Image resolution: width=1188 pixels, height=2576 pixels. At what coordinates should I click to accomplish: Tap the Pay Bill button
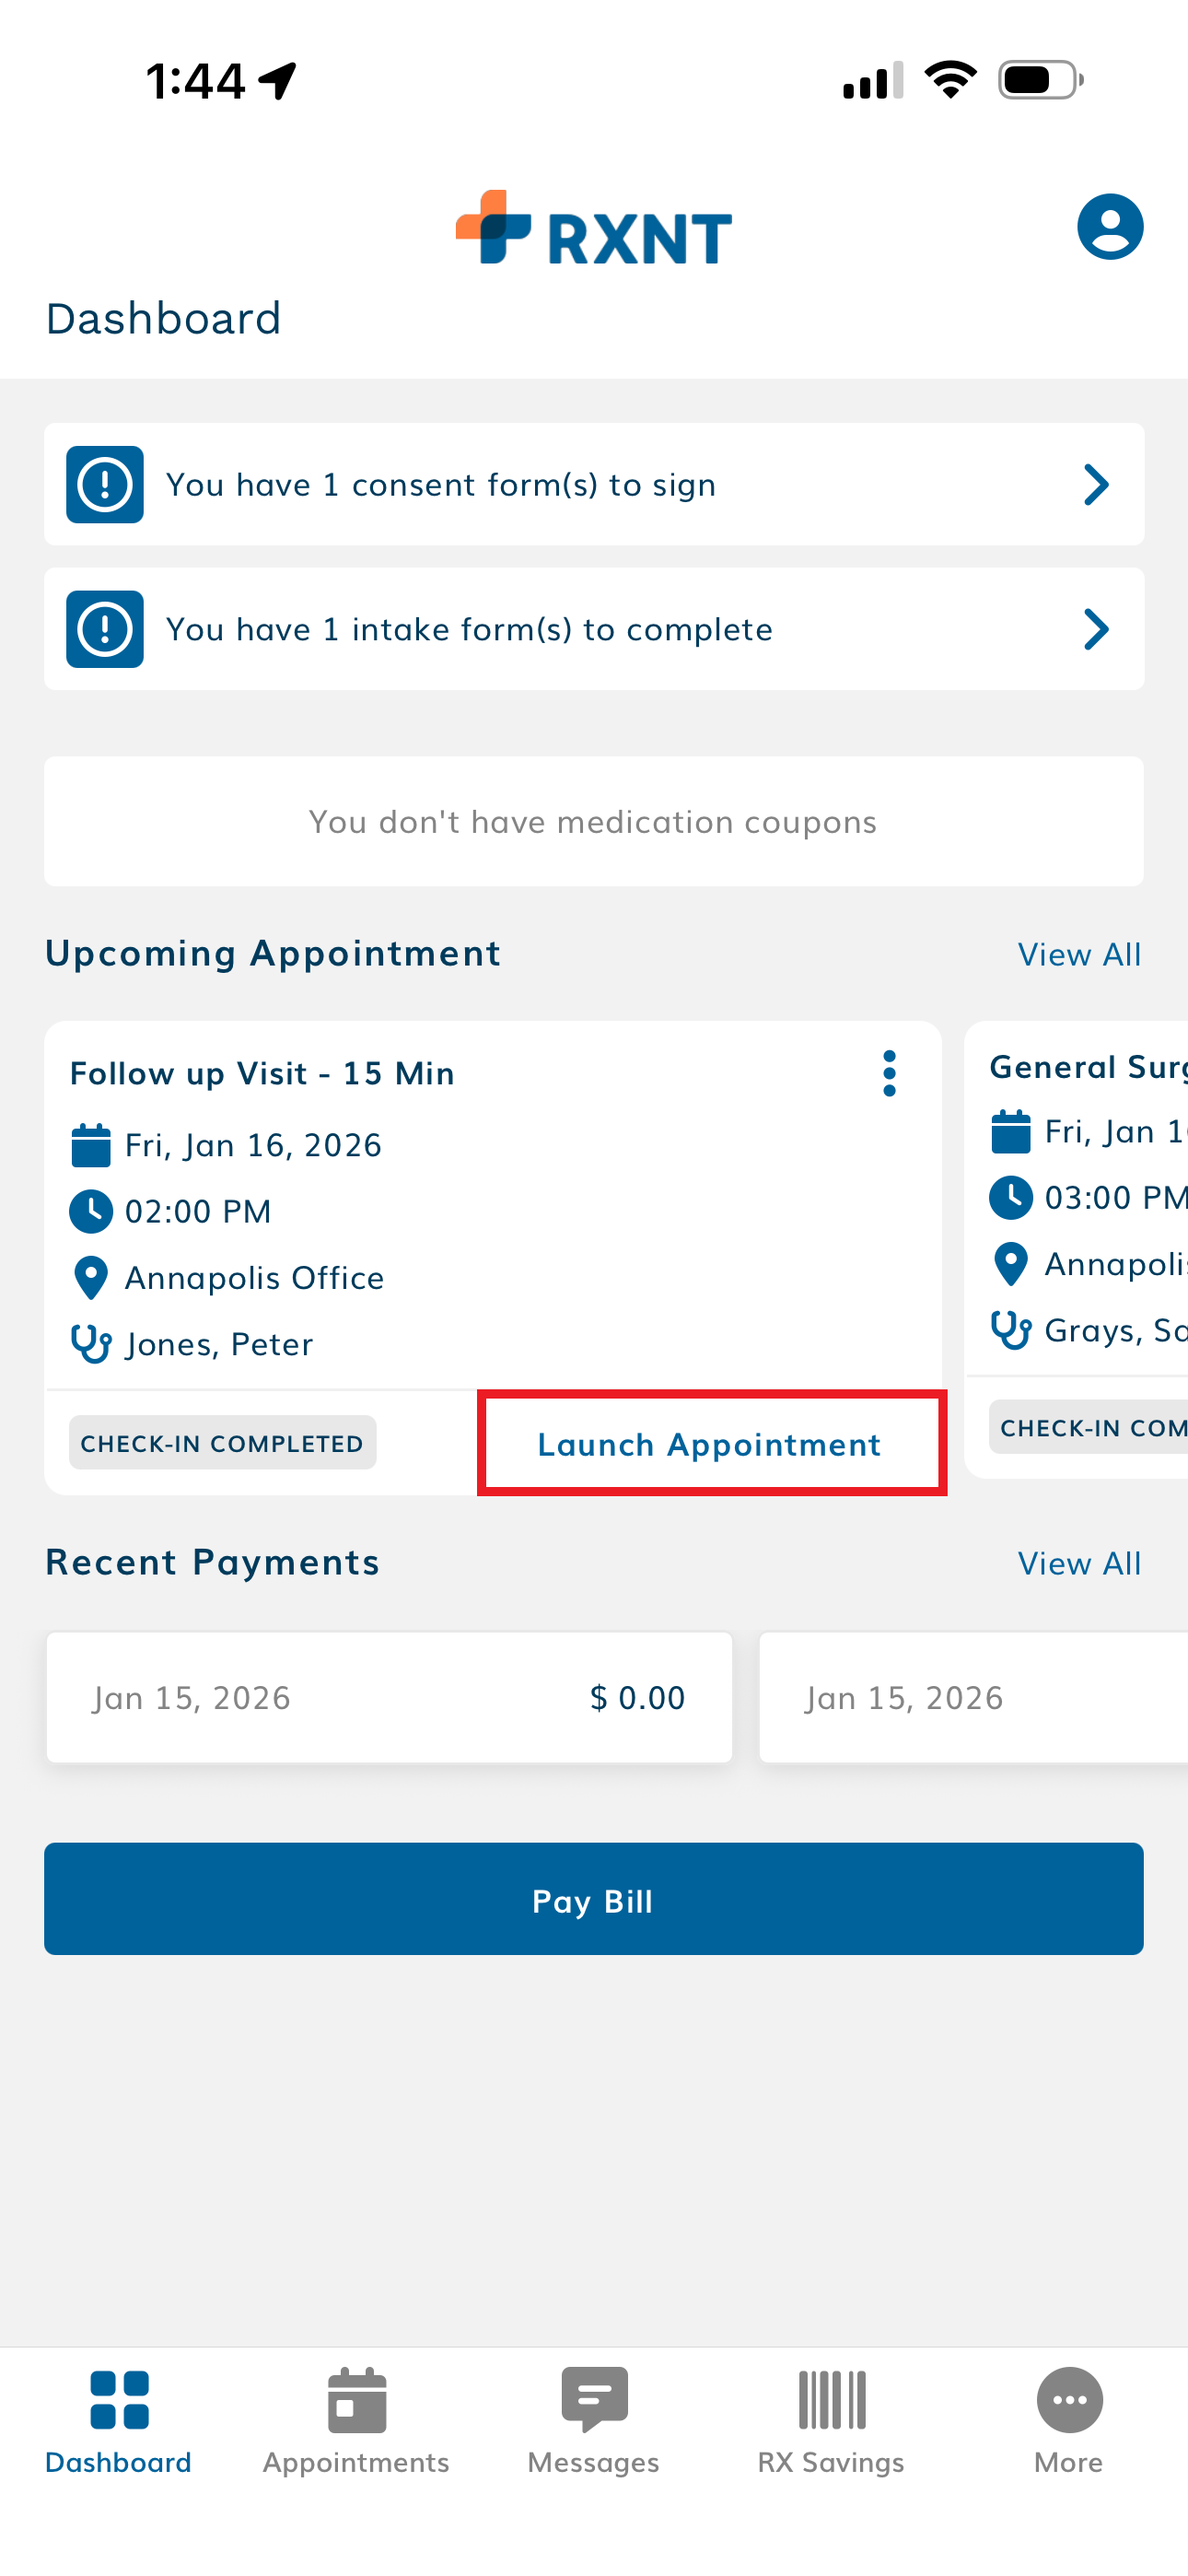tap(594, 1899)
